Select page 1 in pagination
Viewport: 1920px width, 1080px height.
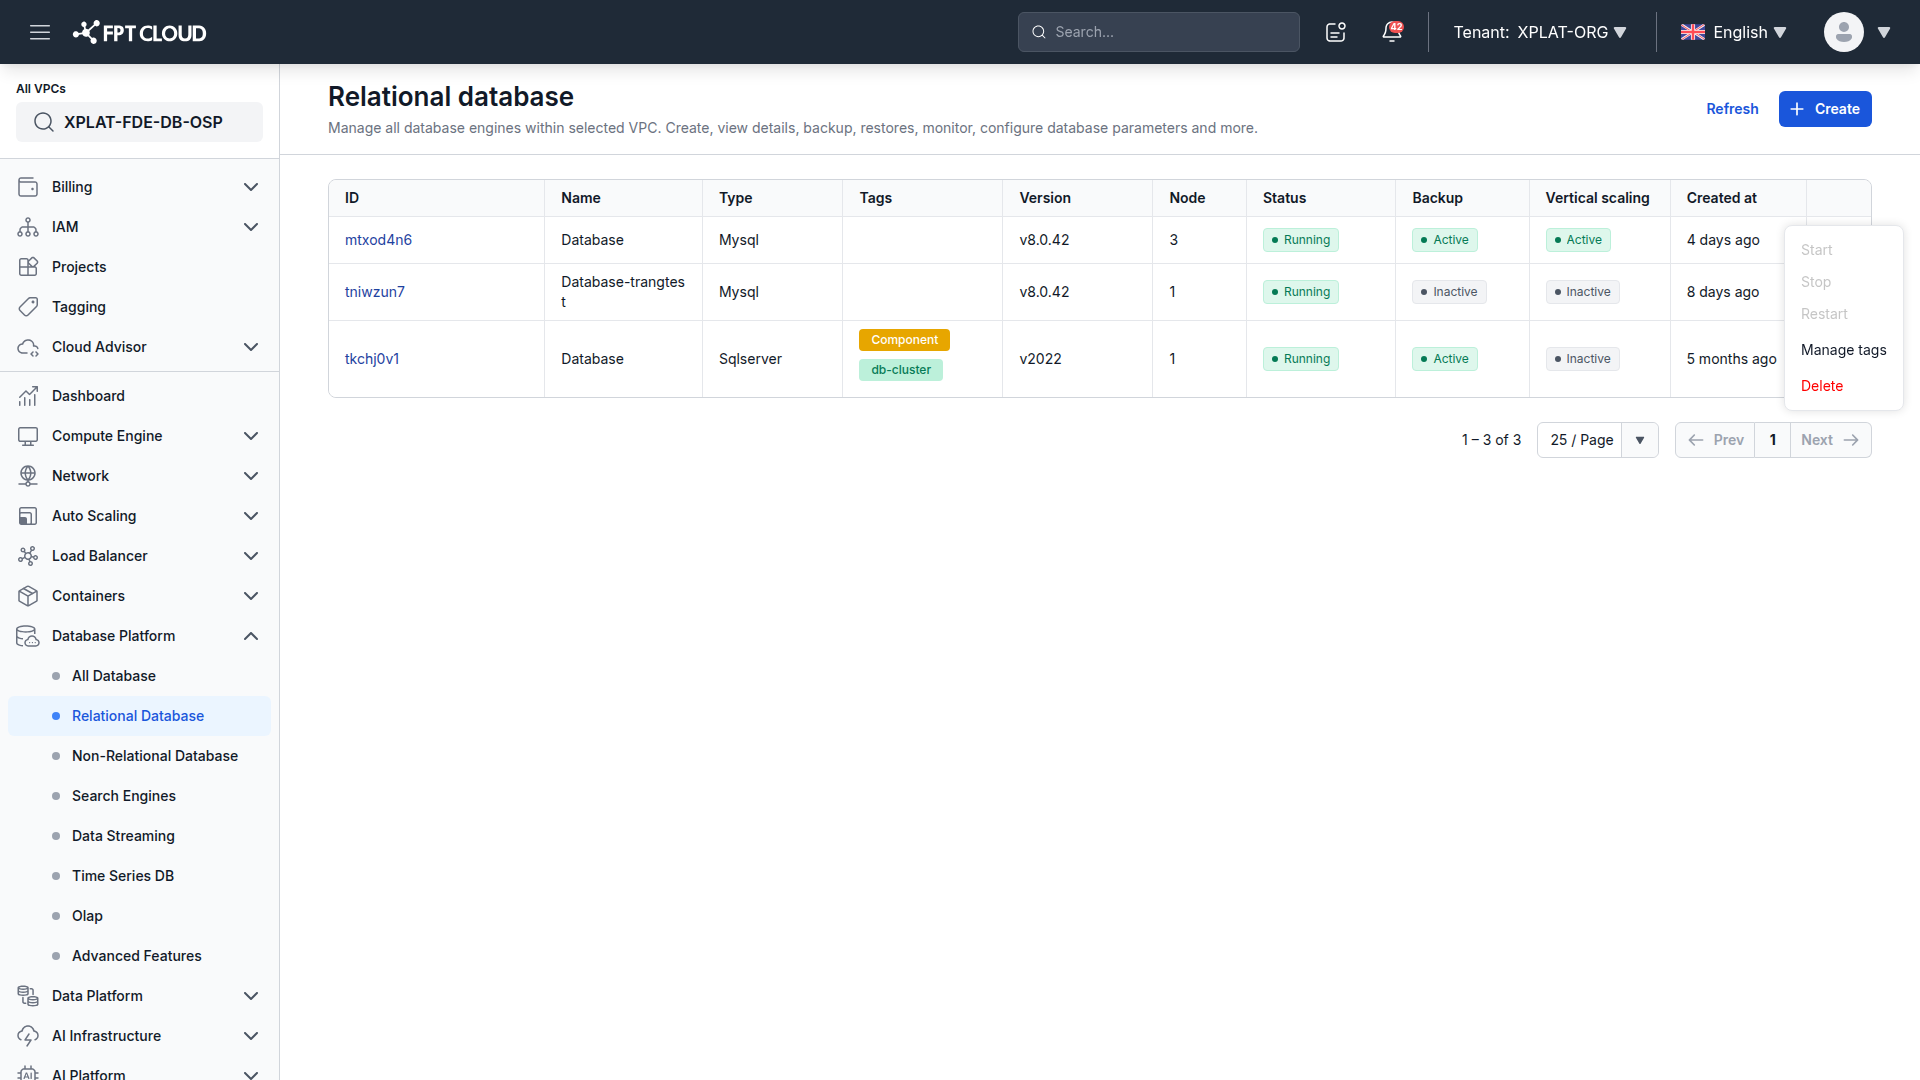[1773, 440]
